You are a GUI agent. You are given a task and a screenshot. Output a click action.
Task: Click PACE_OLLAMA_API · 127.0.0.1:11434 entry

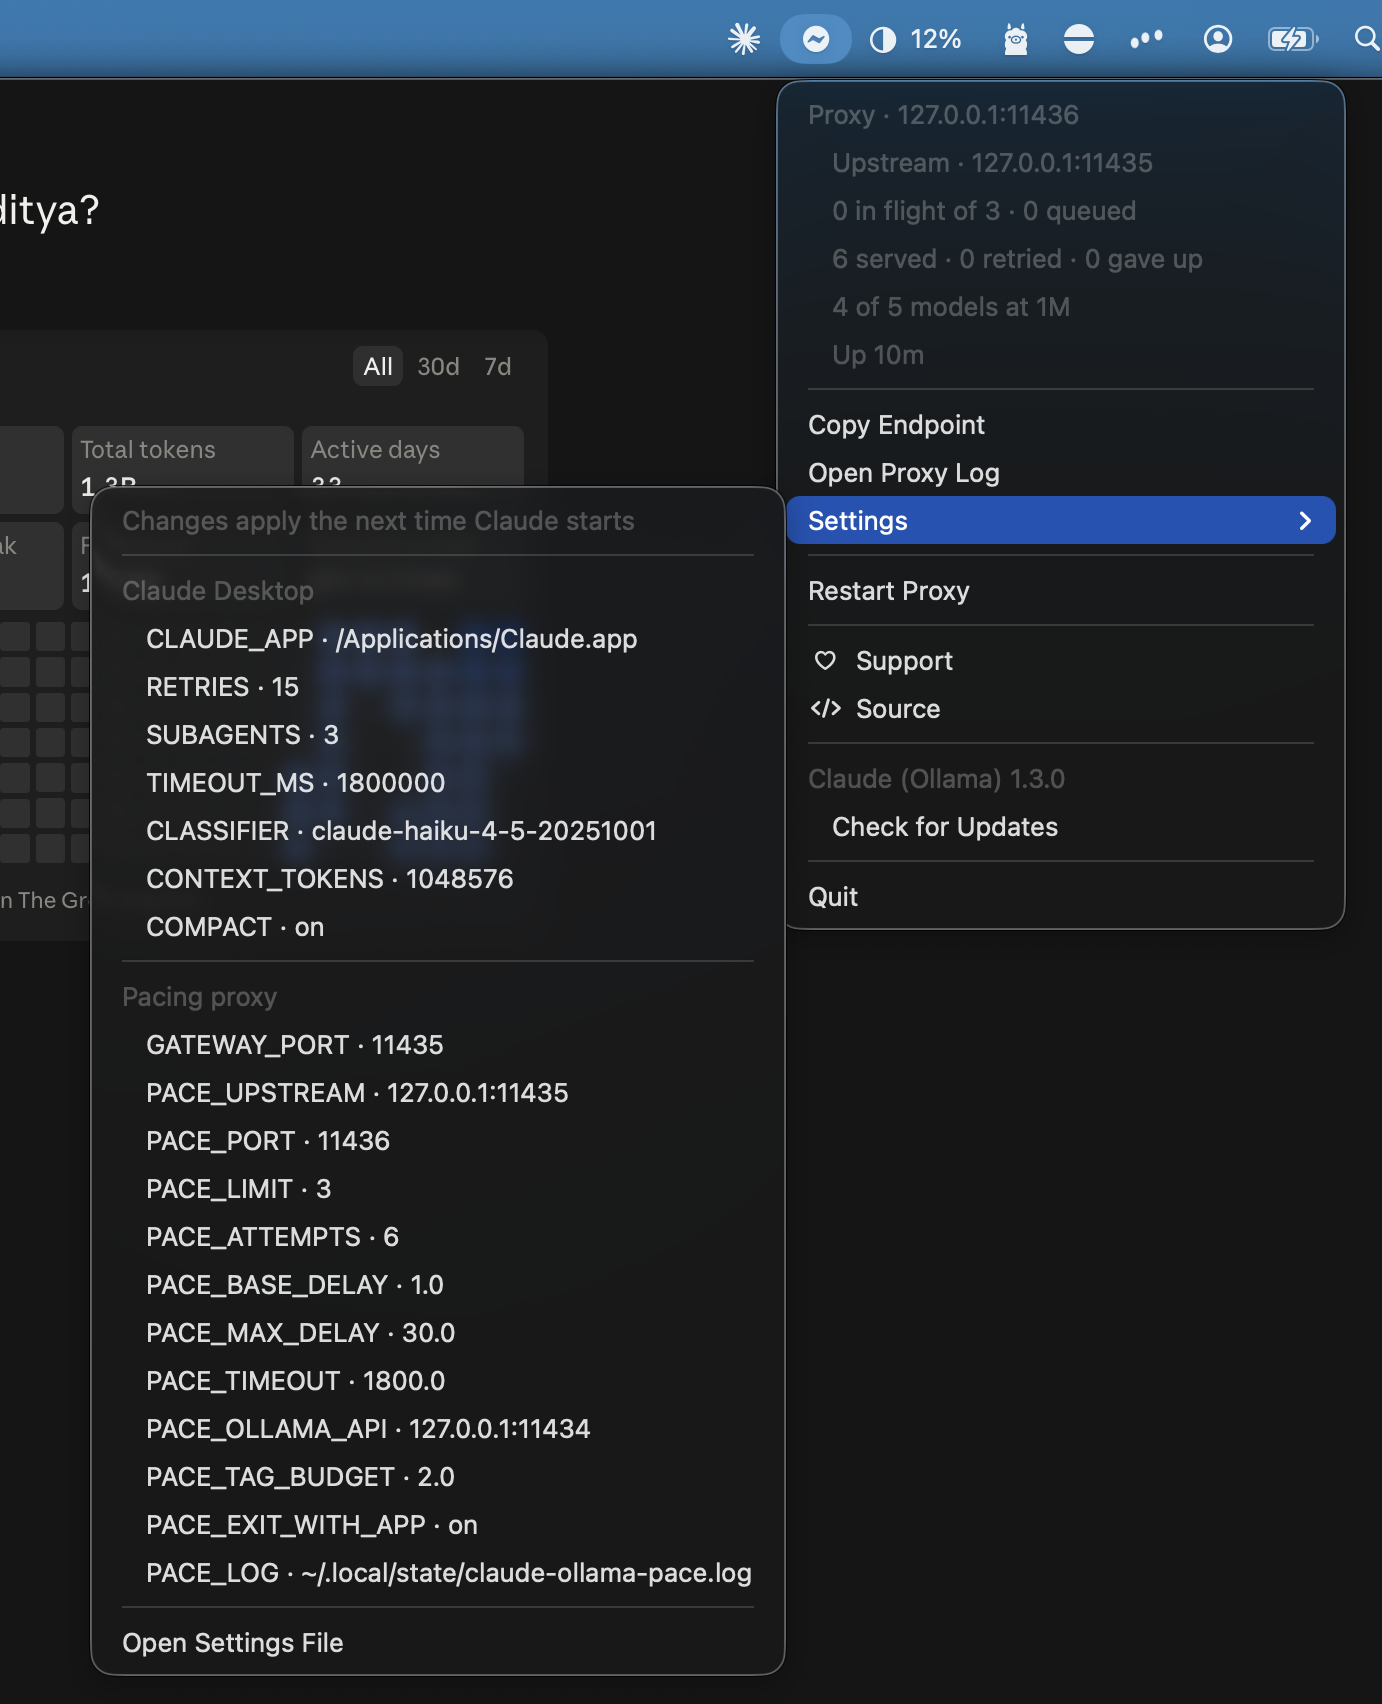[438, 1428]
